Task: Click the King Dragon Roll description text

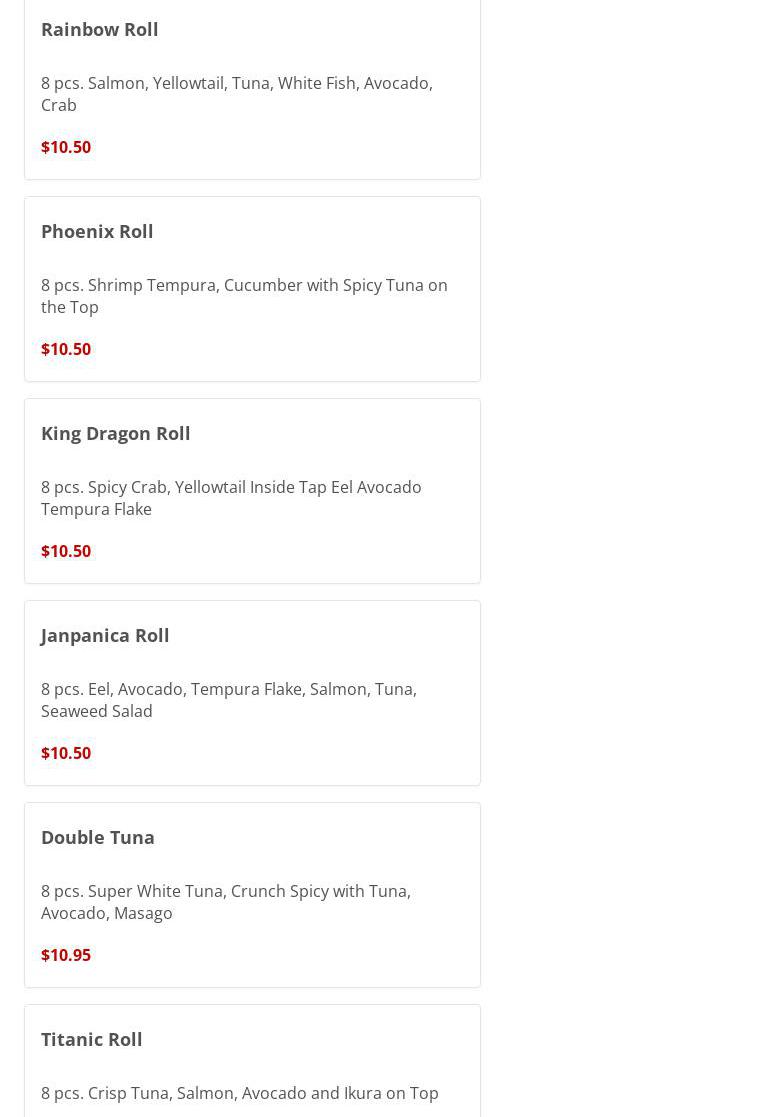Action: coord(231,498)
